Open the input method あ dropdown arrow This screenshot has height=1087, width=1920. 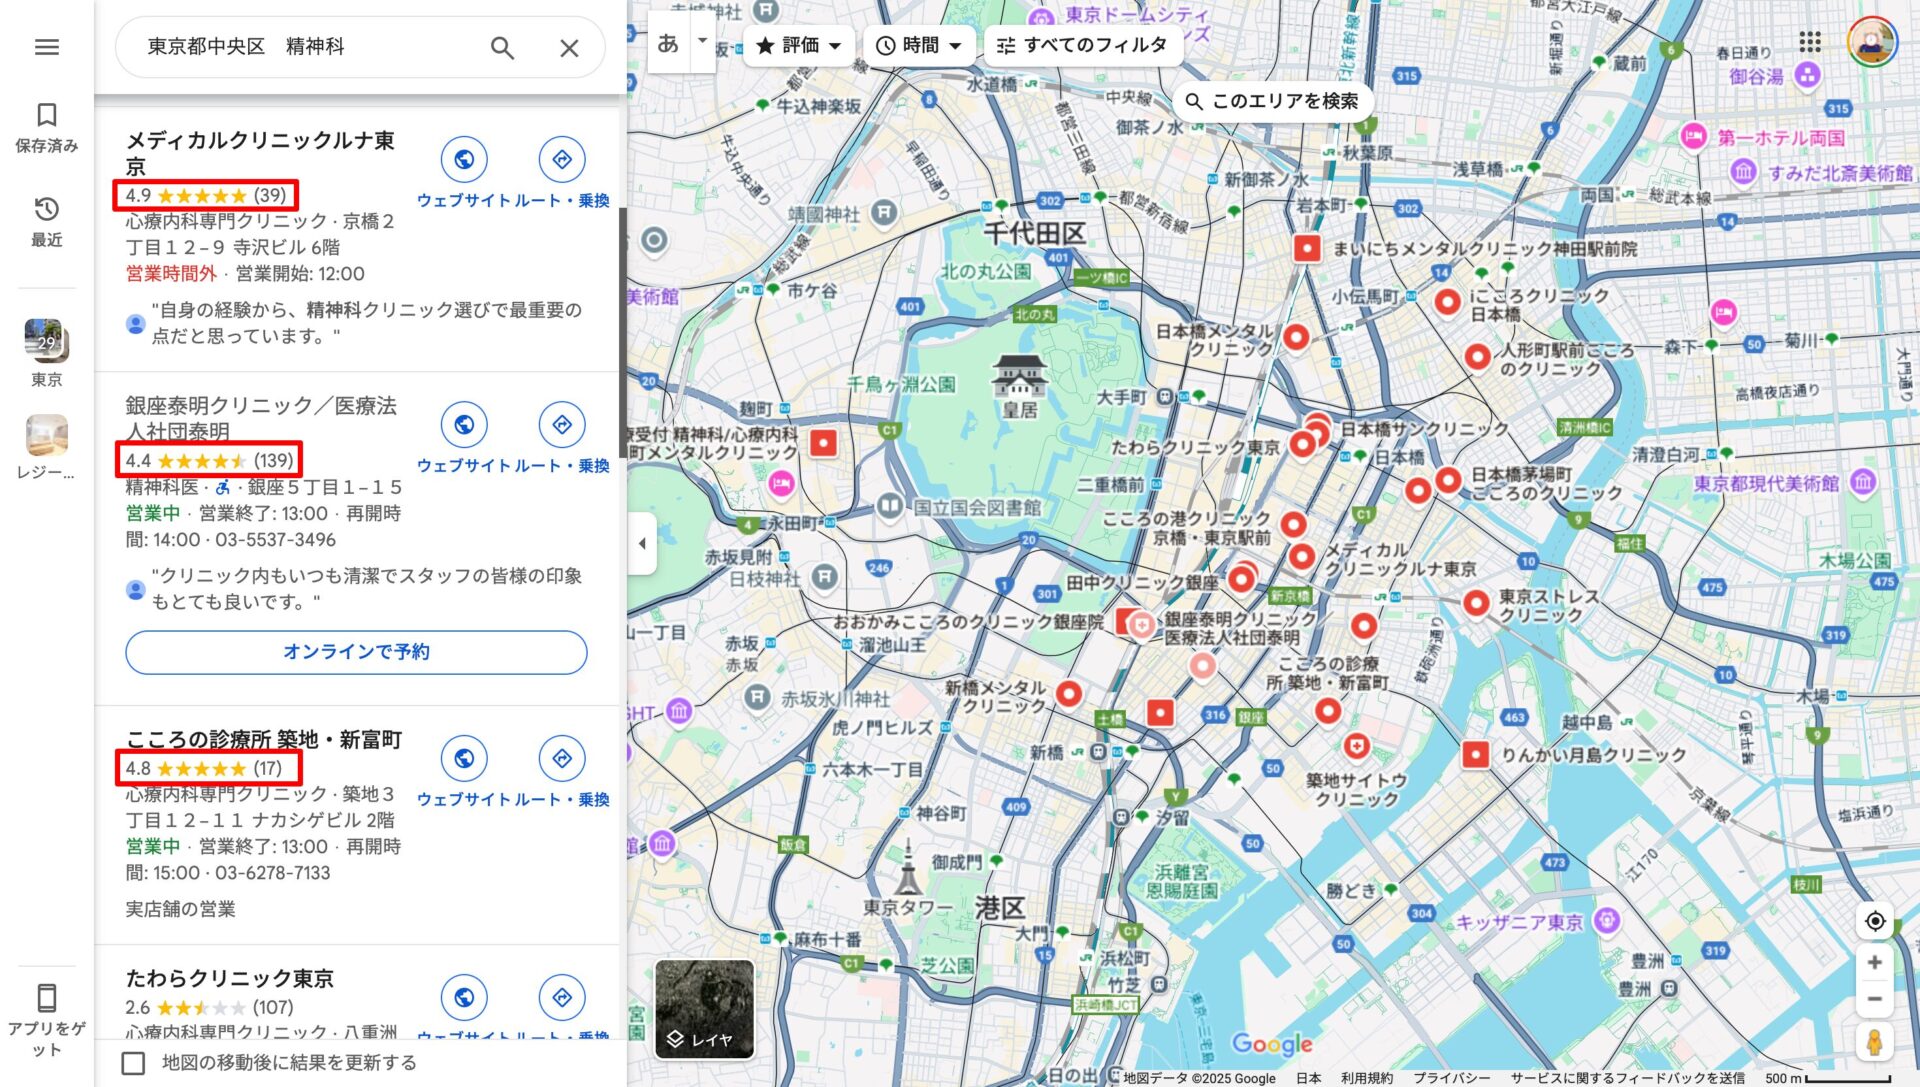pyautogui.click(x=702, y=42)
